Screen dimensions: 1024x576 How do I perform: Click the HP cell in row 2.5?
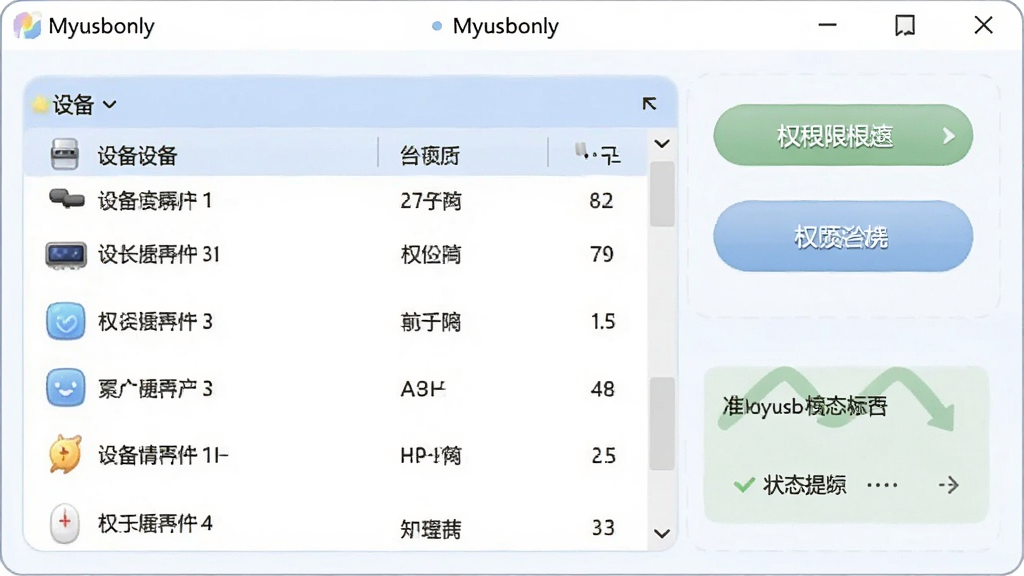[431, 455]
